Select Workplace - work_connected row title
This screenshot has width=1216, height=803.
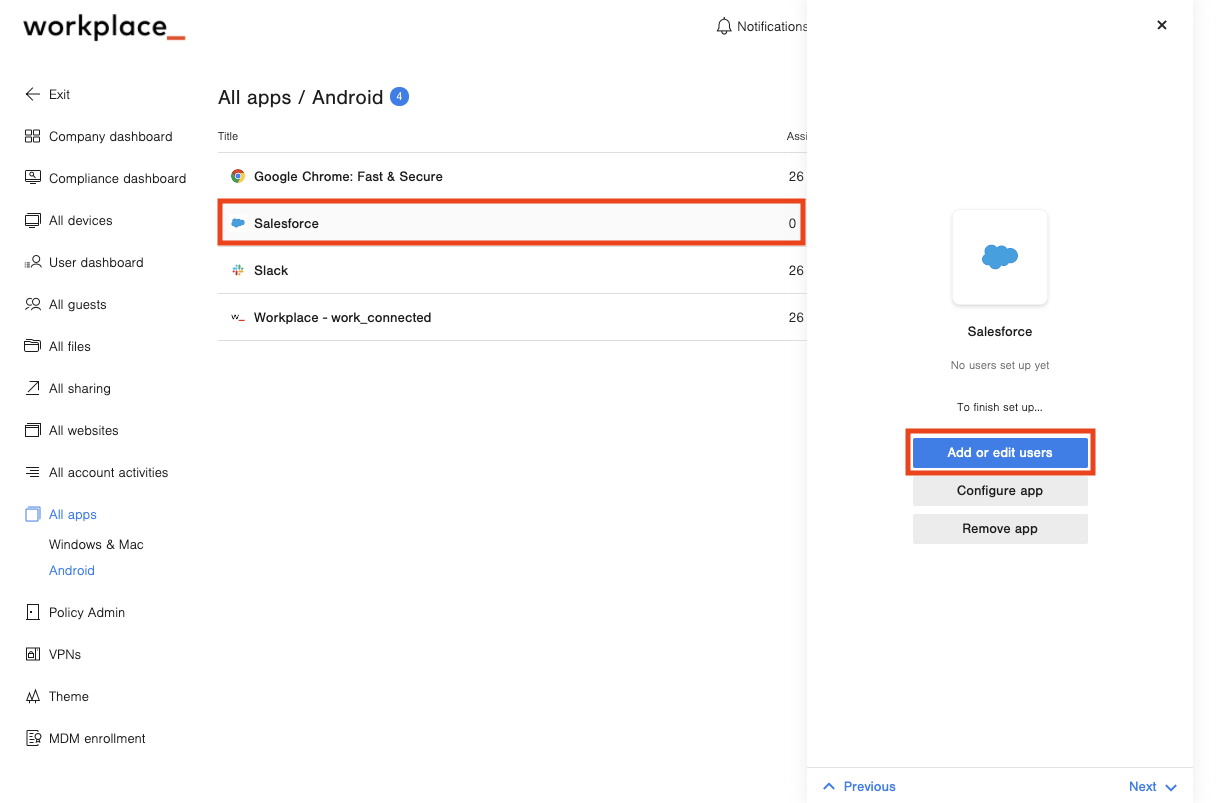(342, 317)
